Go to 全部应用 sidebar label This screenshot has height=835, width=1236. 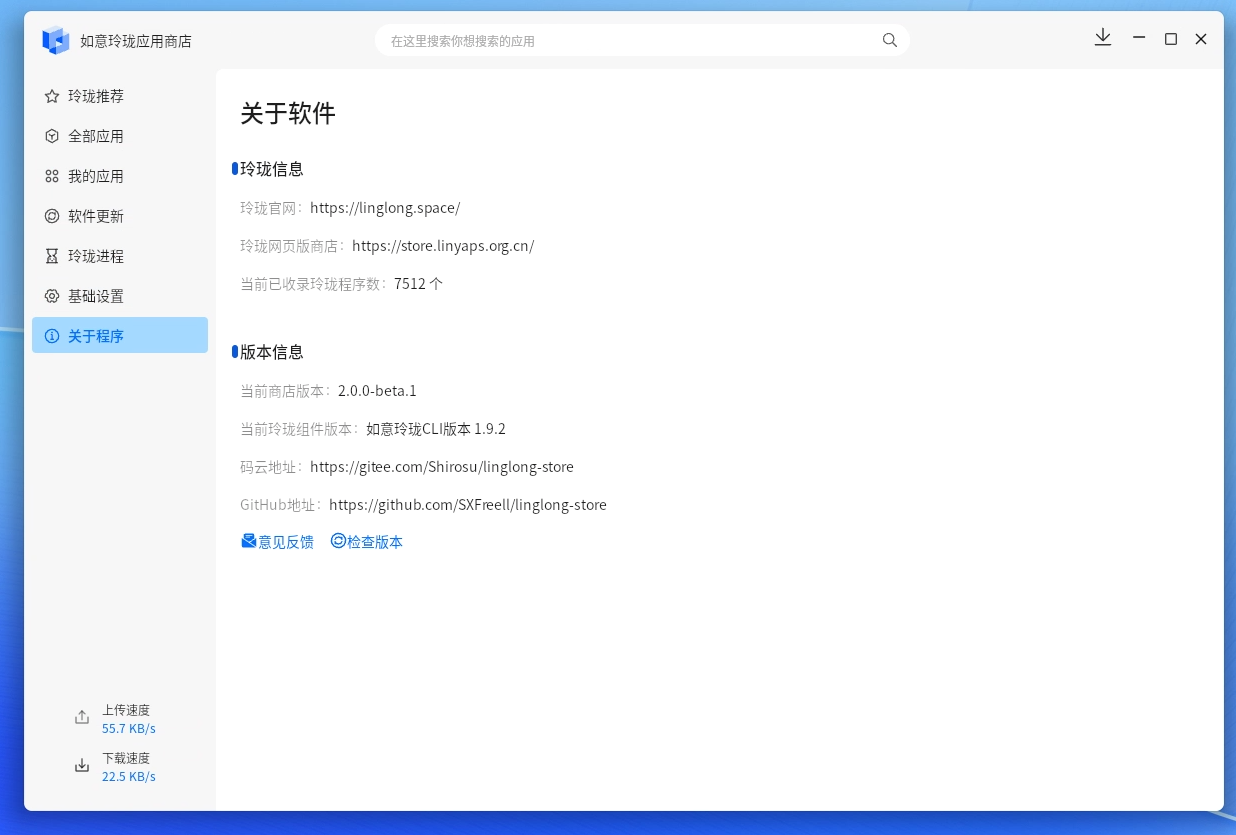click(96, 136)
